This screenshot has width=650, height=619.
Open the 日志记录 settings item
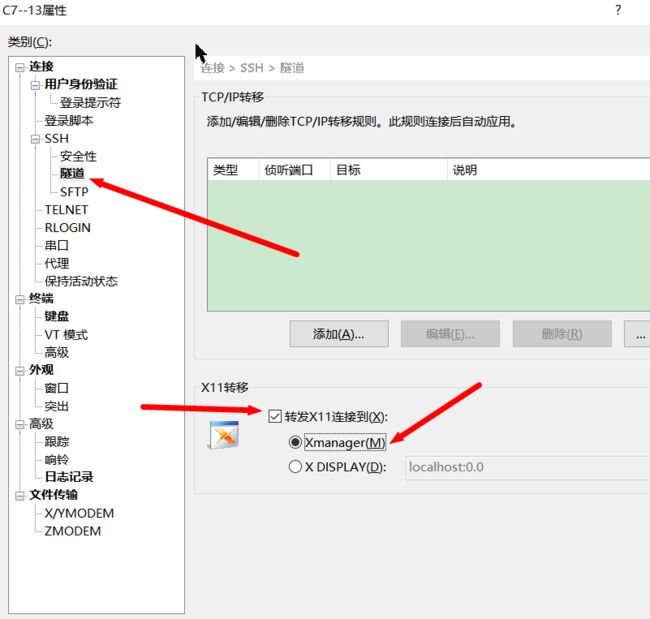point(69,477)
